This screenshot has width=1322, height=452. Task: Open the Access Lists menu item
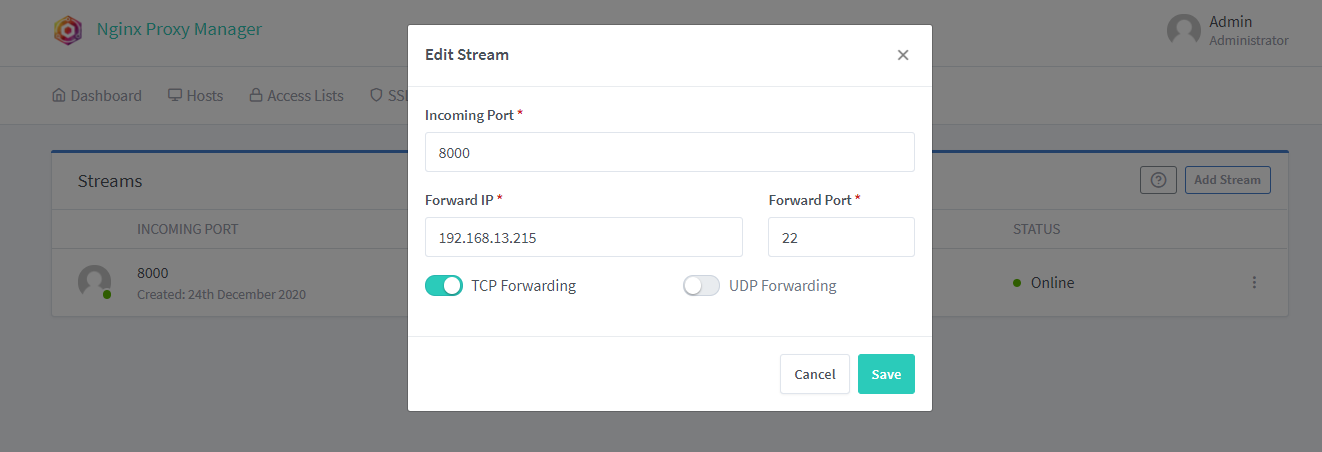pos(305,96)
